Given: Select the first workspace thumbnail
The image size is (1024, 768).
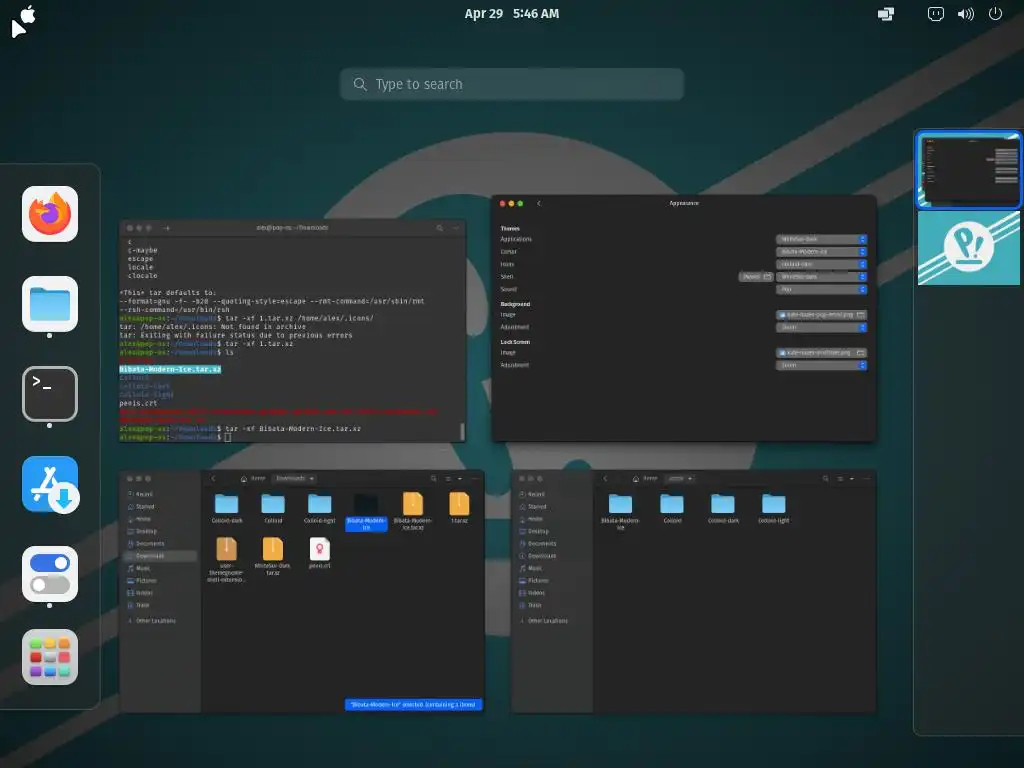Looking at the screenshot, I should 969,169.
